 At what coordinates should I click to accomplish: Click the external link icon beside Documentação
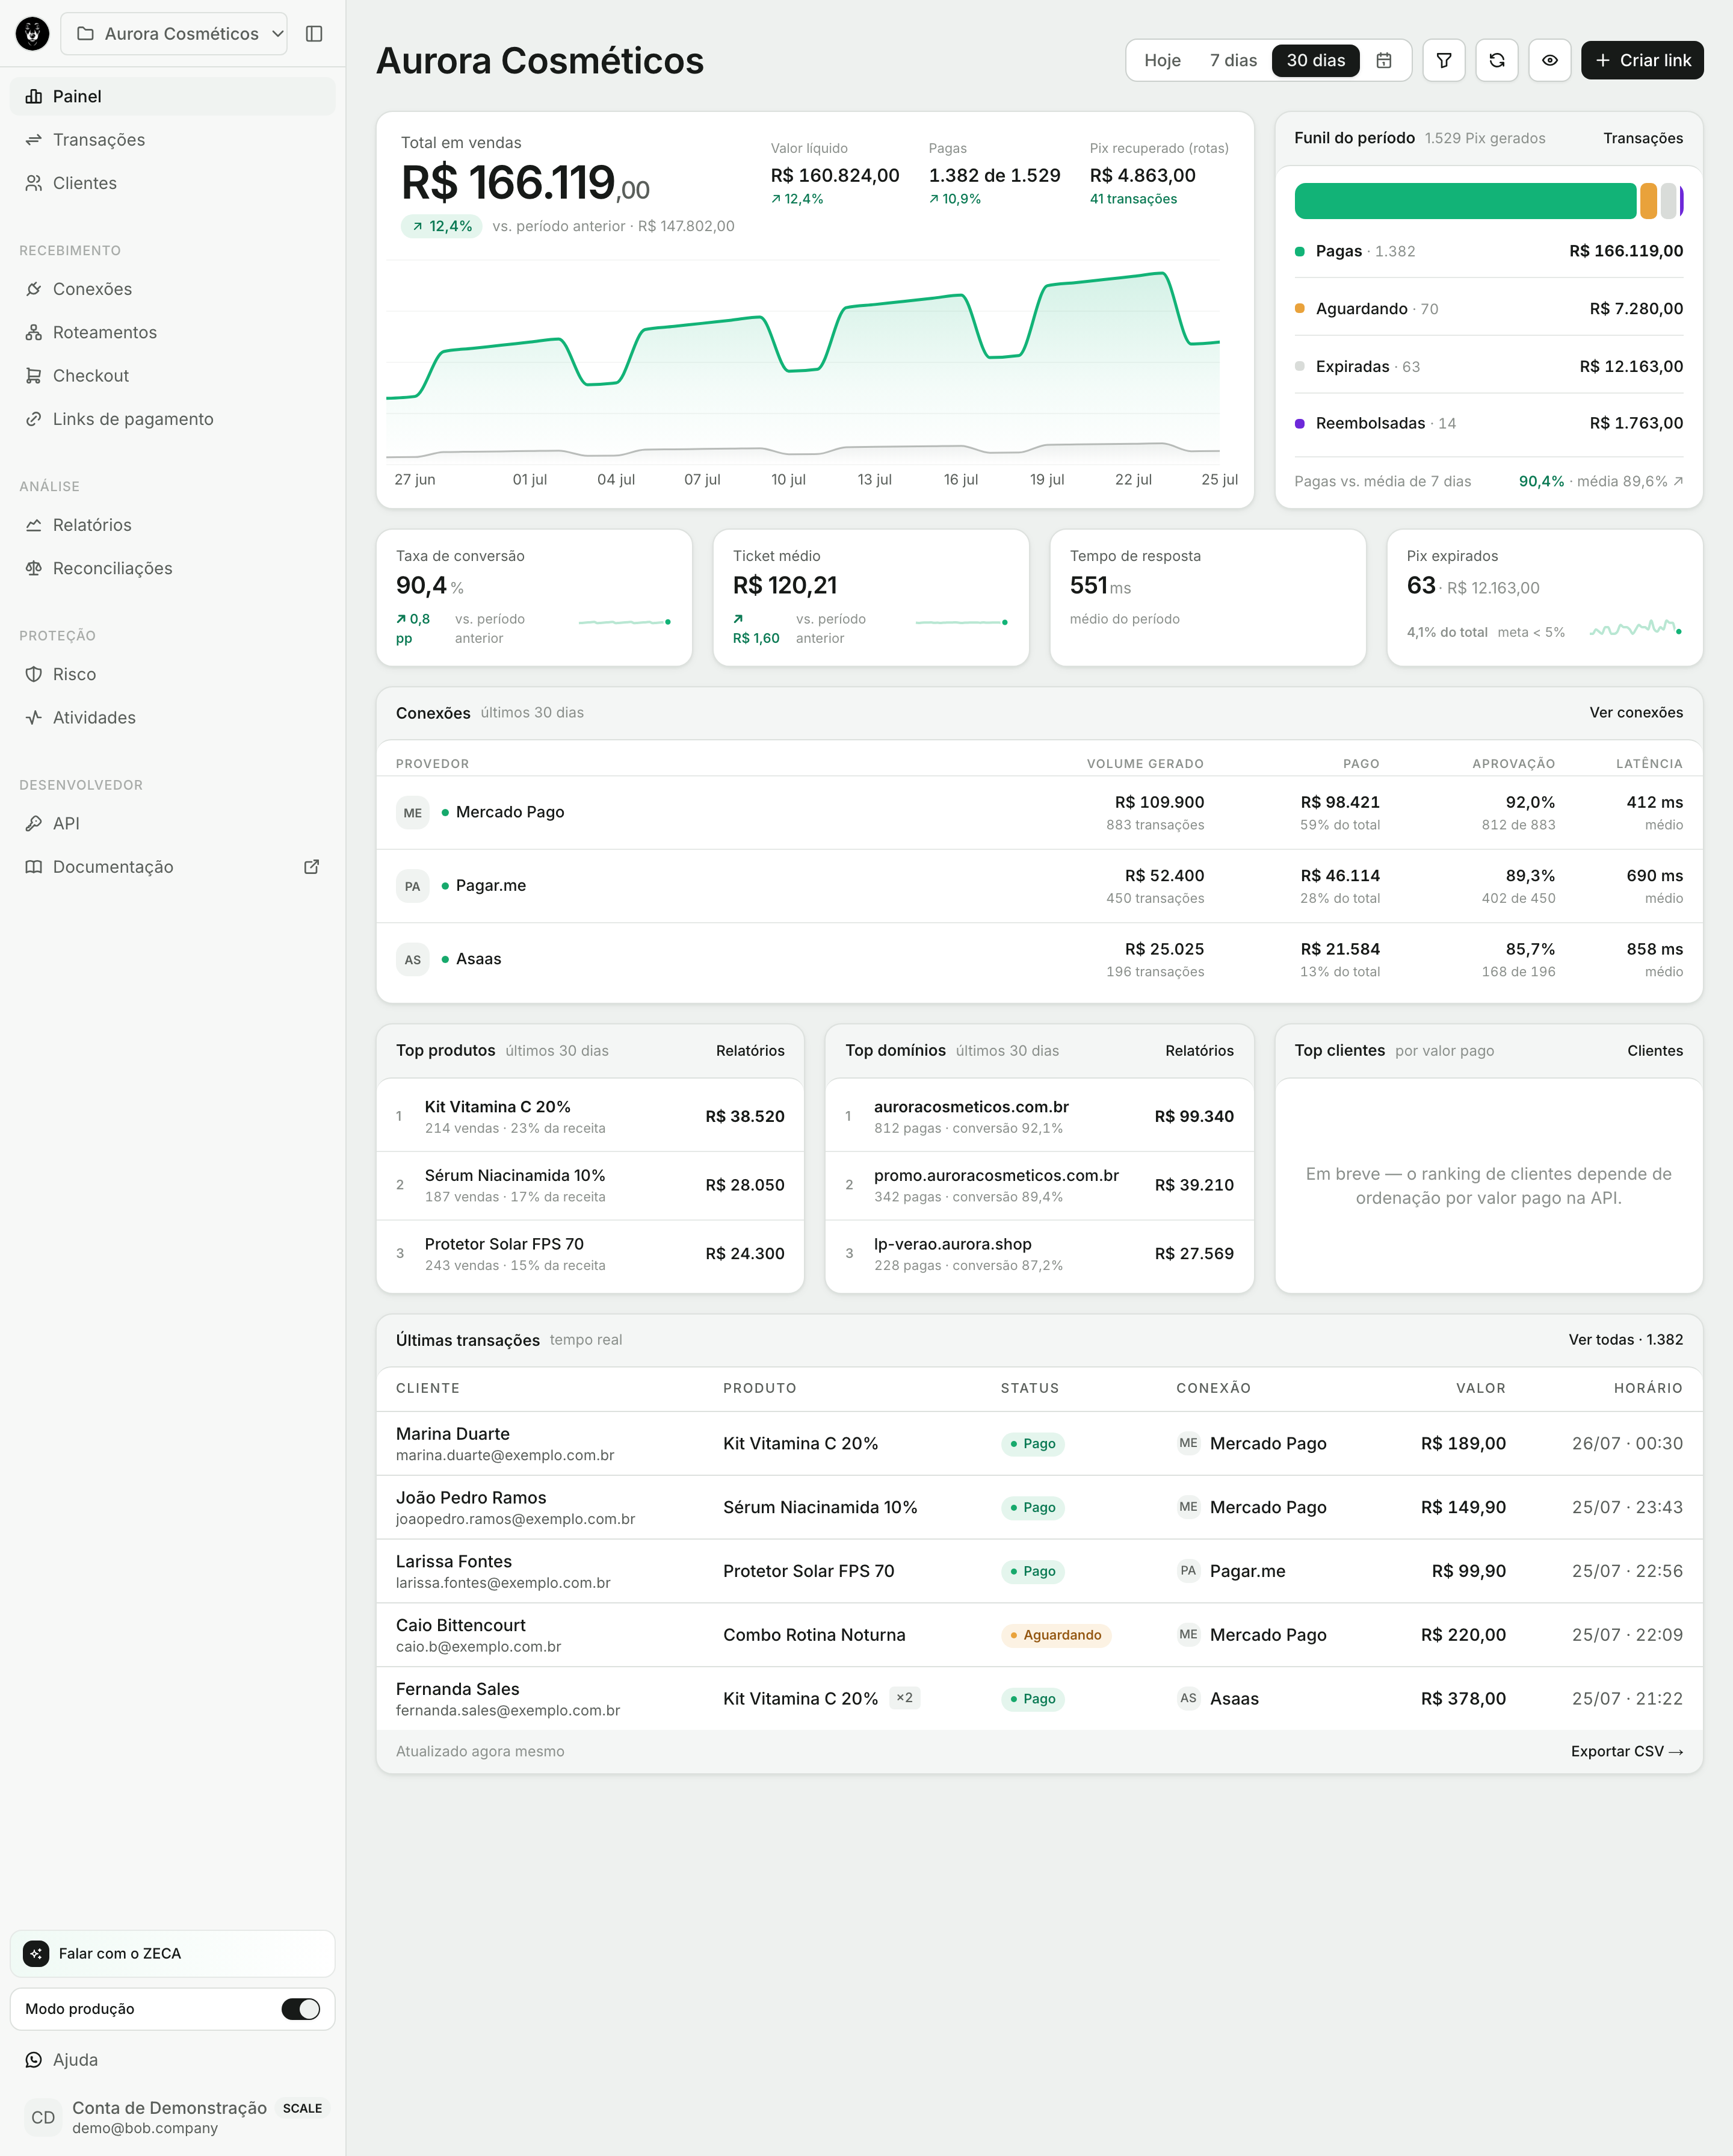click(x=312, y=867)
